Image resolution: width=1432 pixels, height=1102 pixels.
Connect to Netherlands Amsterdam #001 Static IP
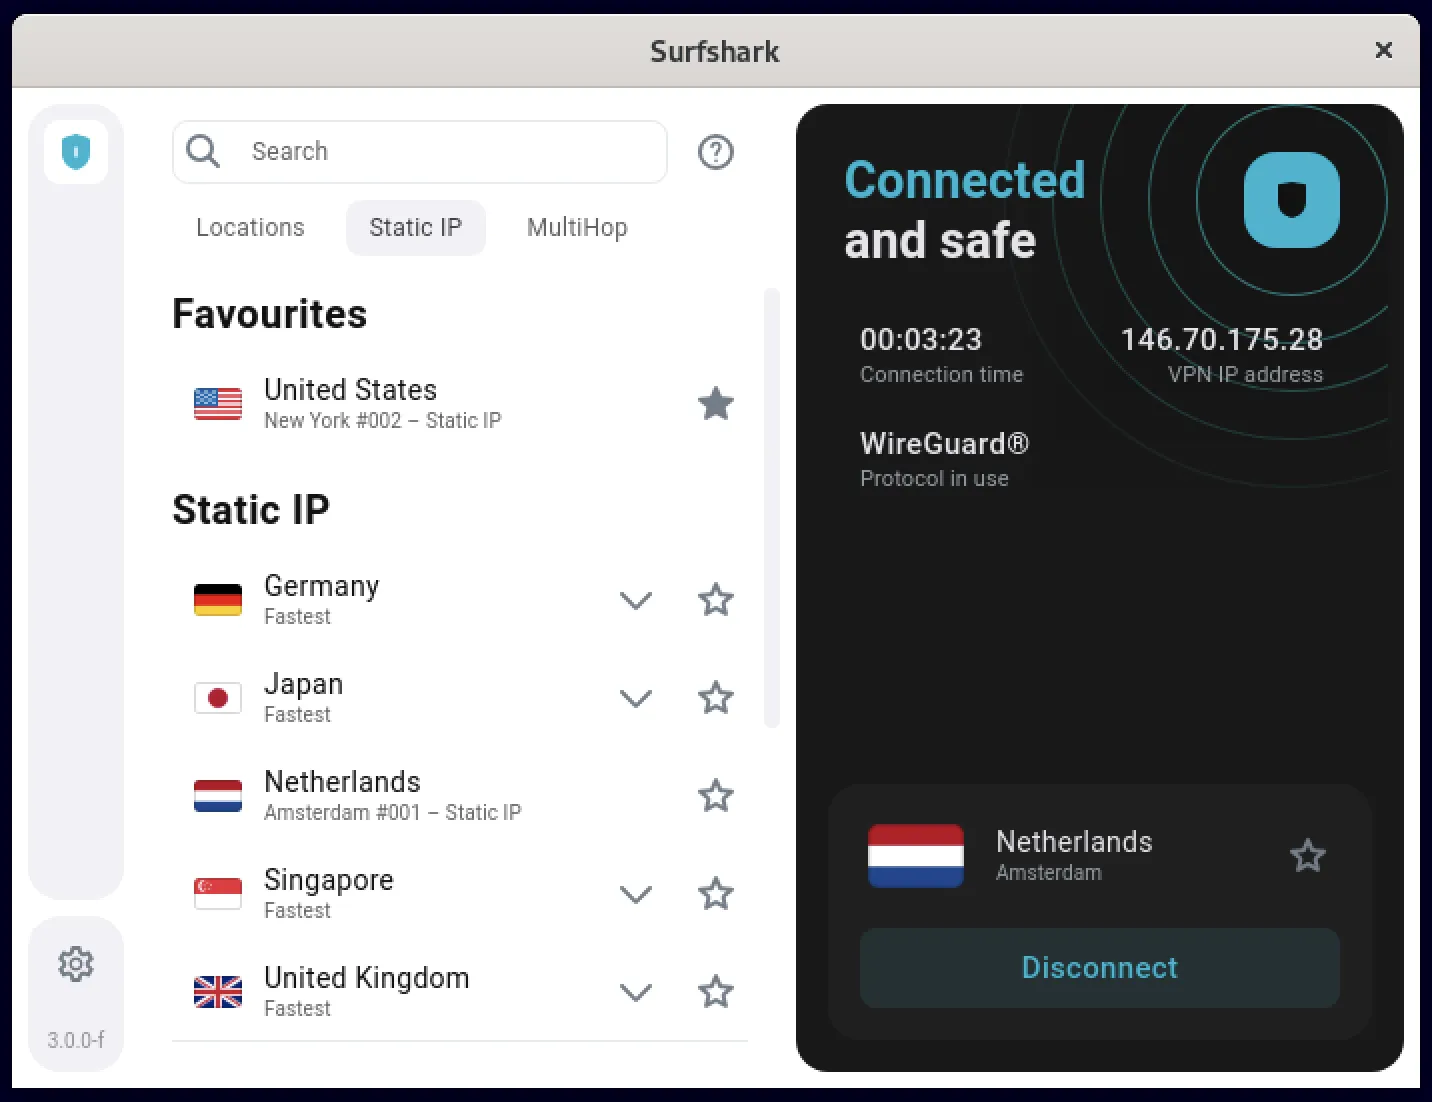click(x=392, y=796)
